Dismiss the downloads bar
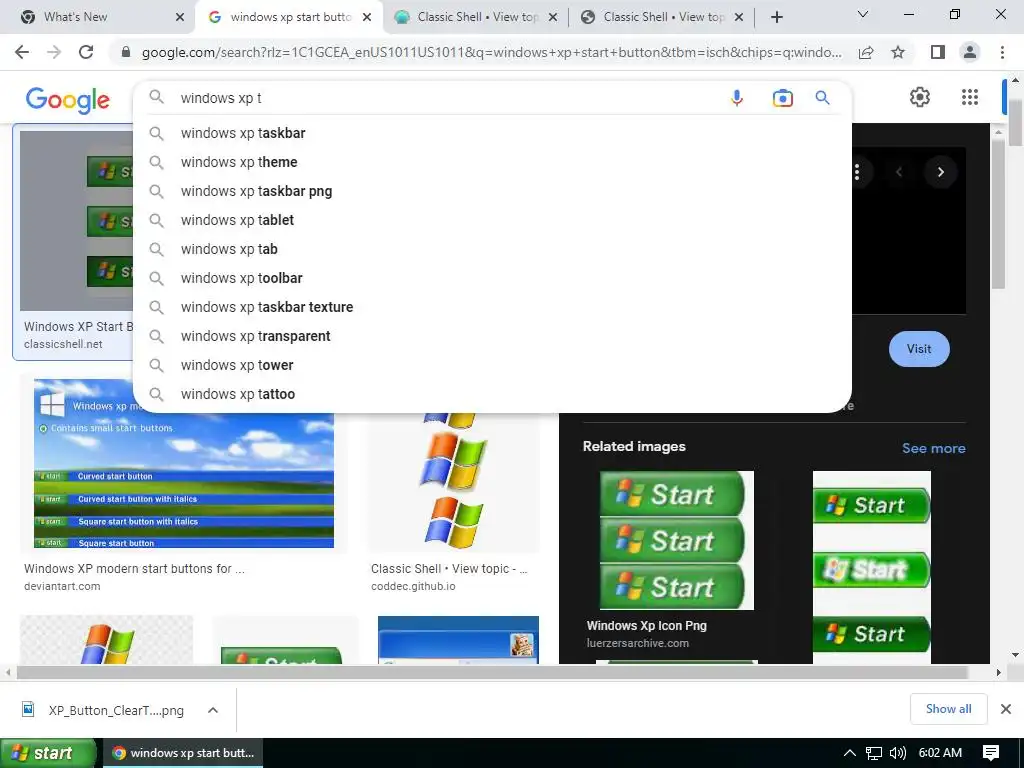1024x768 pixels. click(1006, 709)
